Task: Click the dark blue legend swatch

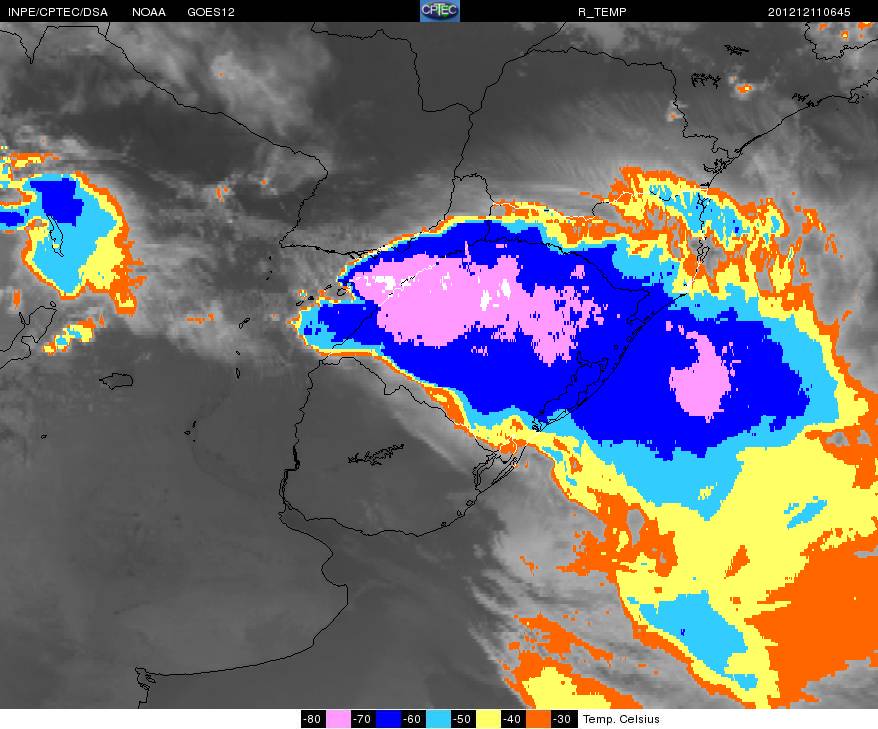Action: (x=387, y=719)
